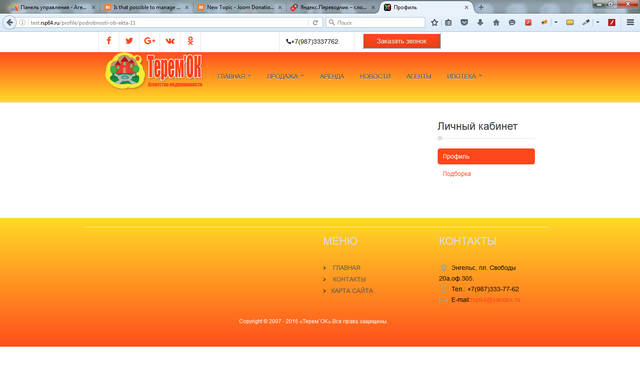Open the Google Plus social icon
The height and width of the screenshot is (382, 640).
149,41
